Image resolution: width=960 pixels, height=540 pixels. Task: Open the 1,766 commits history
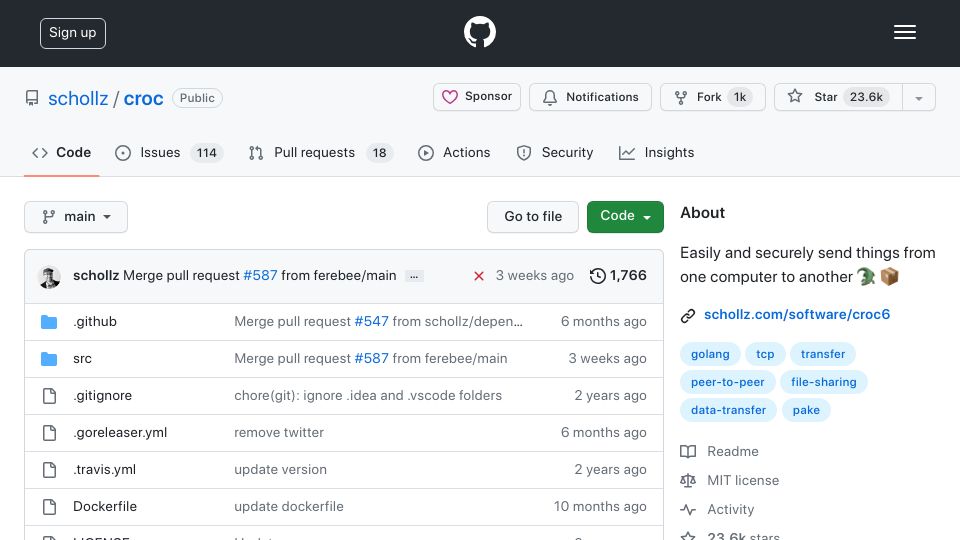[x=618, y=276]
